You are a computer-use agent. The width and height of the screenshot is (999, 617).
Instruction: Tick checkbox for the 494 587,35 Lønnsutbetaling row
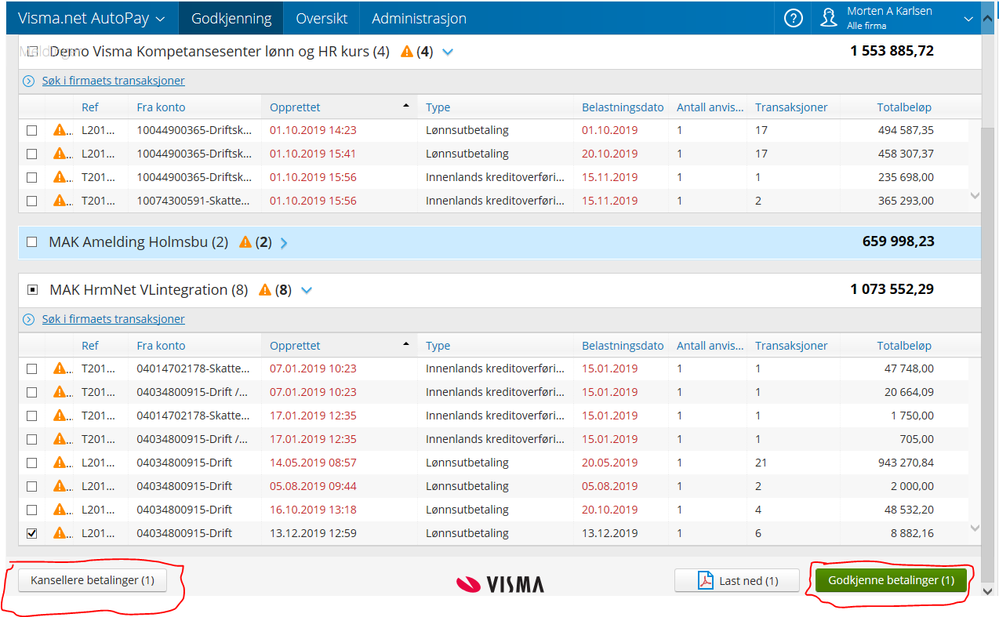tap(32, 131)
